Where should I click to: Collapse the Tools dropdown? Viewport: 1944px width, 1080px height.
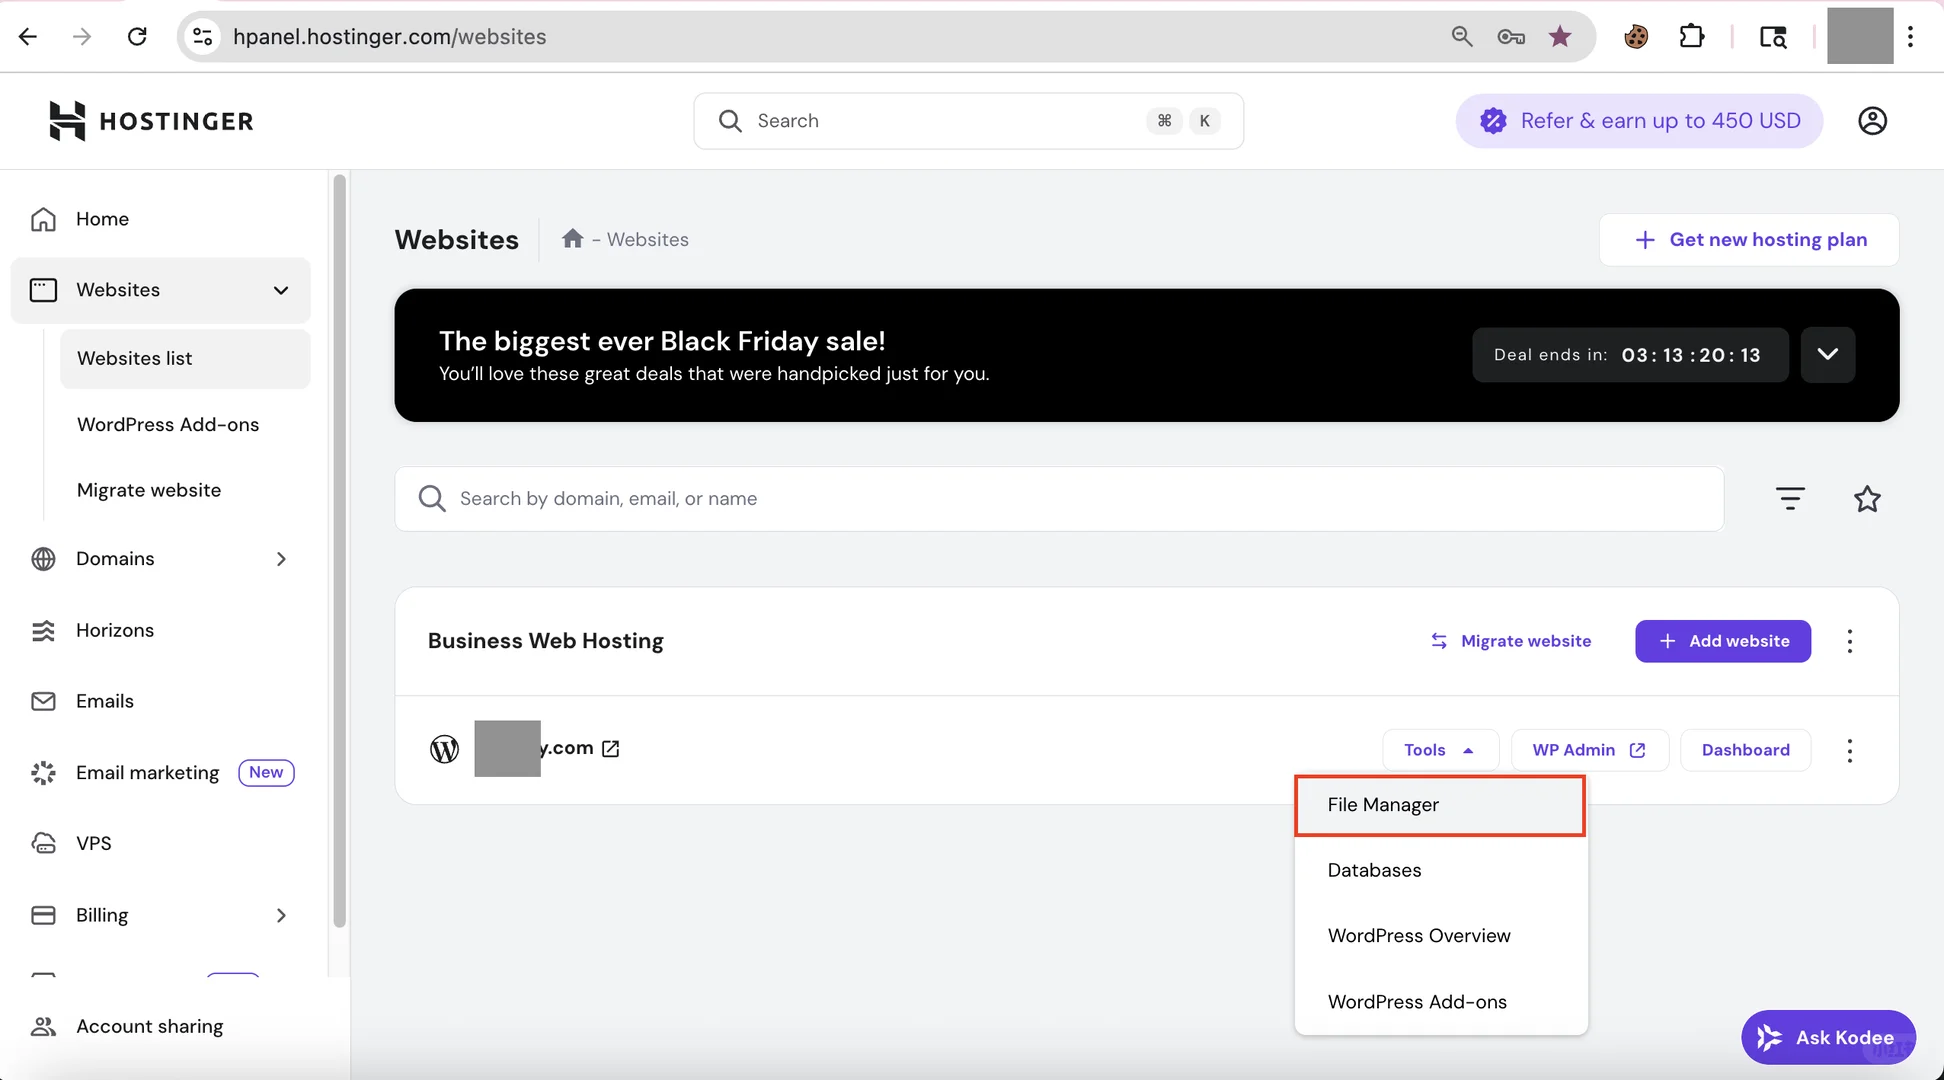(1439, 750)
